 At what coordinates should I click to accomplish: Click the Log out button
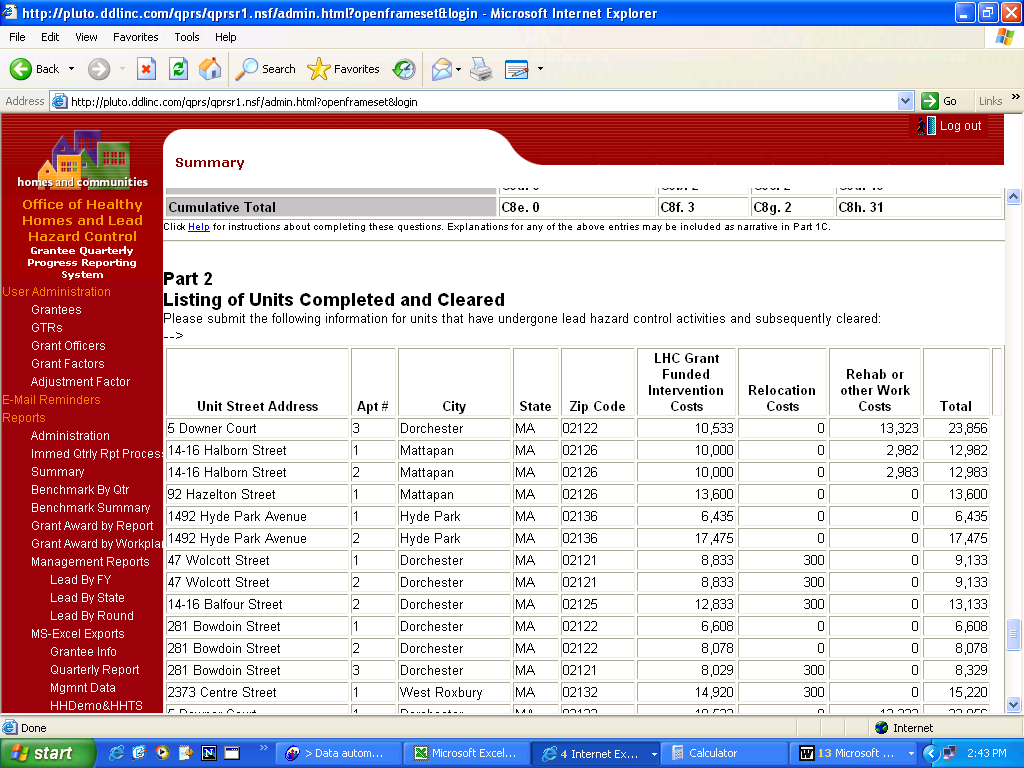[950, 126]
